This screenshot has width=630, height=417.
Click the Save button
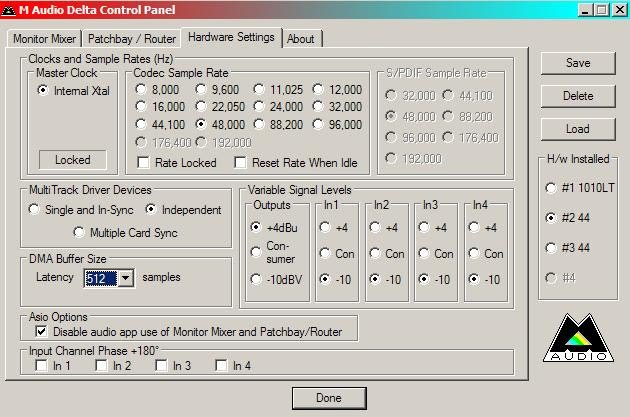coord(578,63)
